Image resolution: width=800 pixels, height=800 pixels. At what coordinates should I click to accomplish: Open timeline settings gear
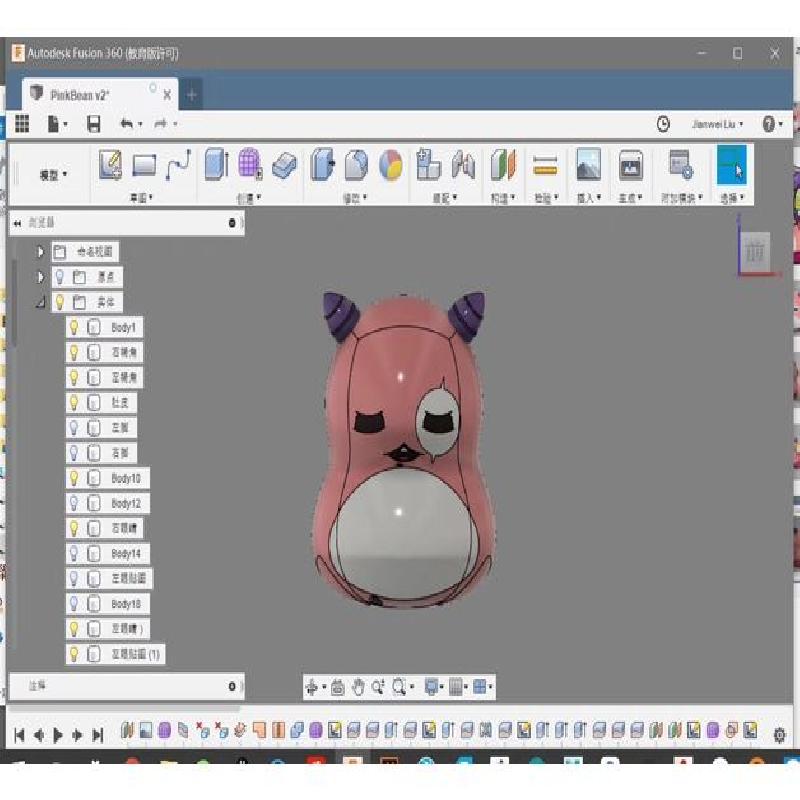click(779, 735)
